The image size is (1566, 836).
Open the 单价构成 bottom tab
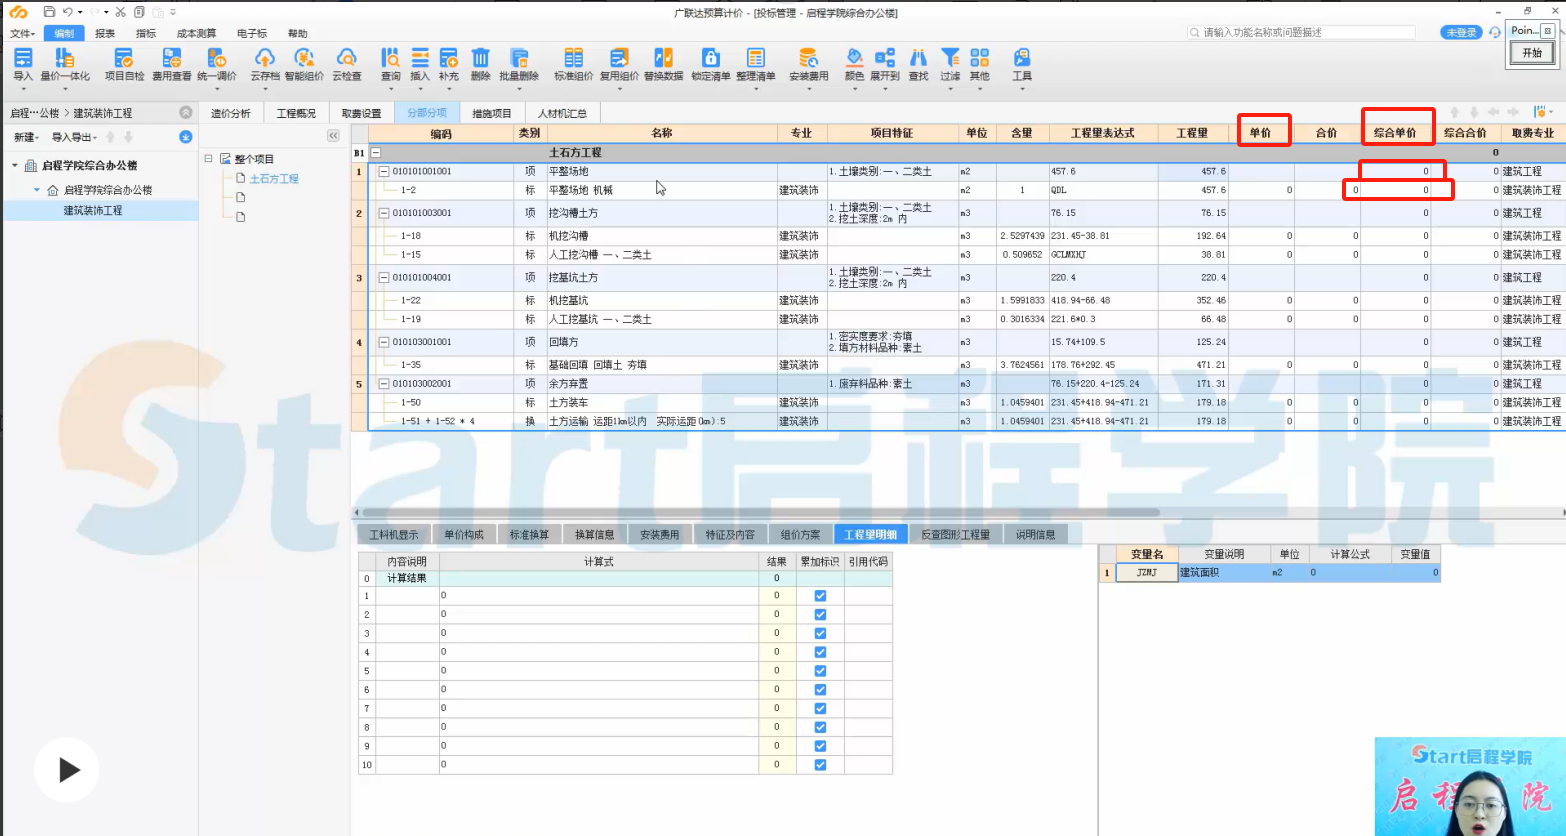coord(464,534)
